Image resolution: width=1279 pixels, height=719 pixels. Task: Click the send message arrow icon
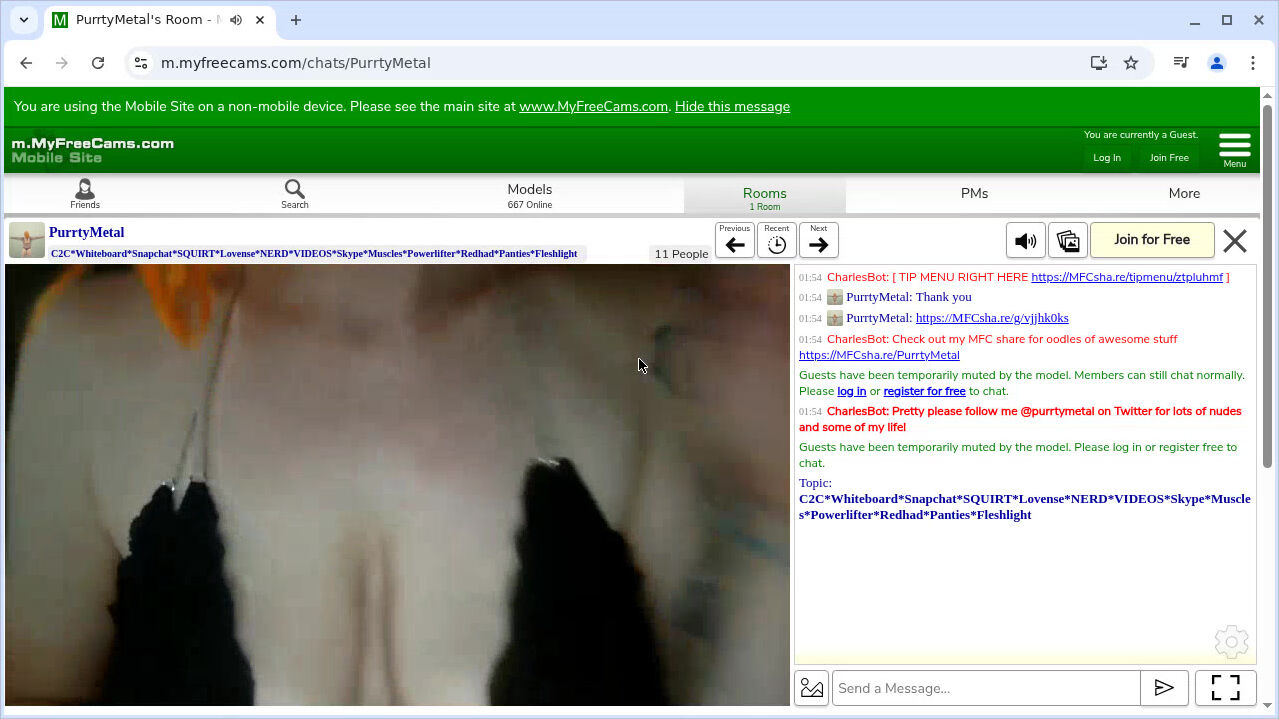[x=1164, y=688]
